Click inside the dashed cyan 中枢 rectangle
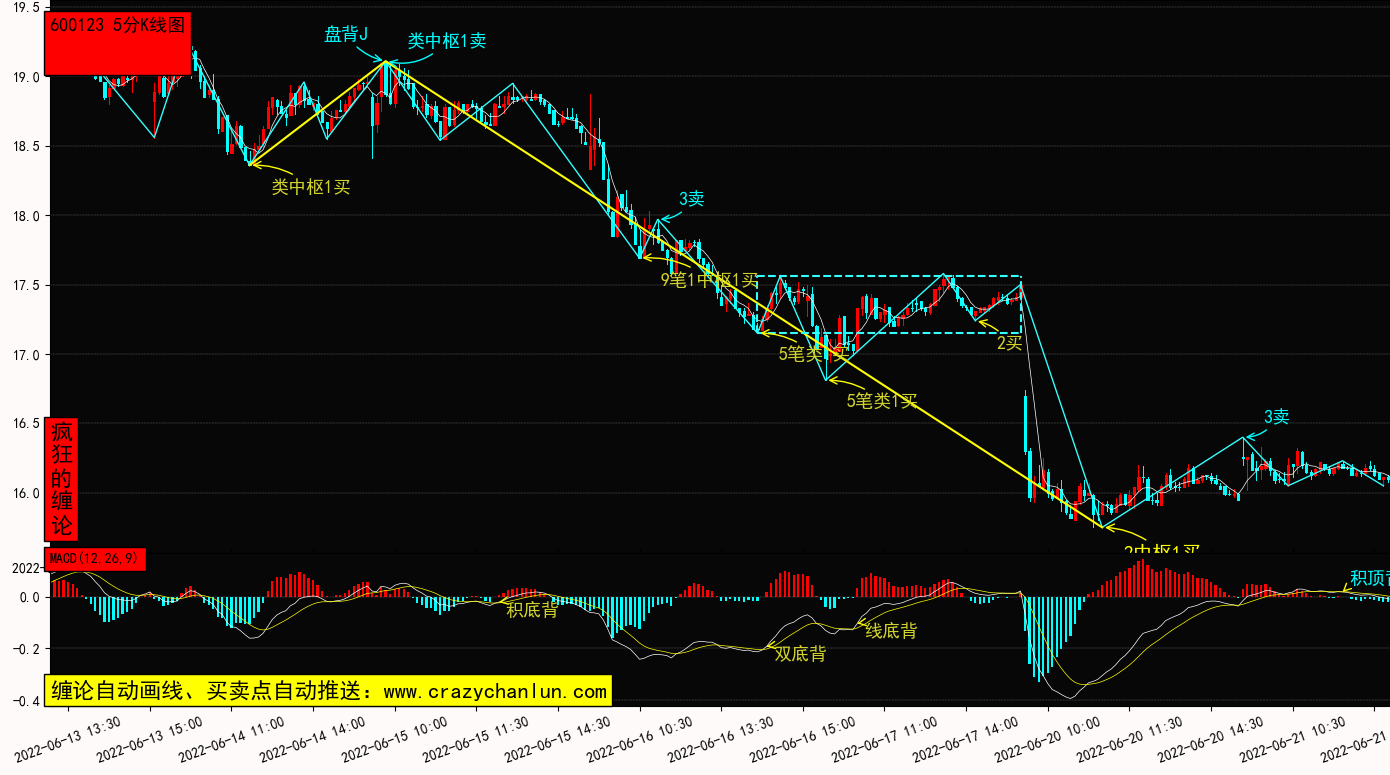 point(890,305)
